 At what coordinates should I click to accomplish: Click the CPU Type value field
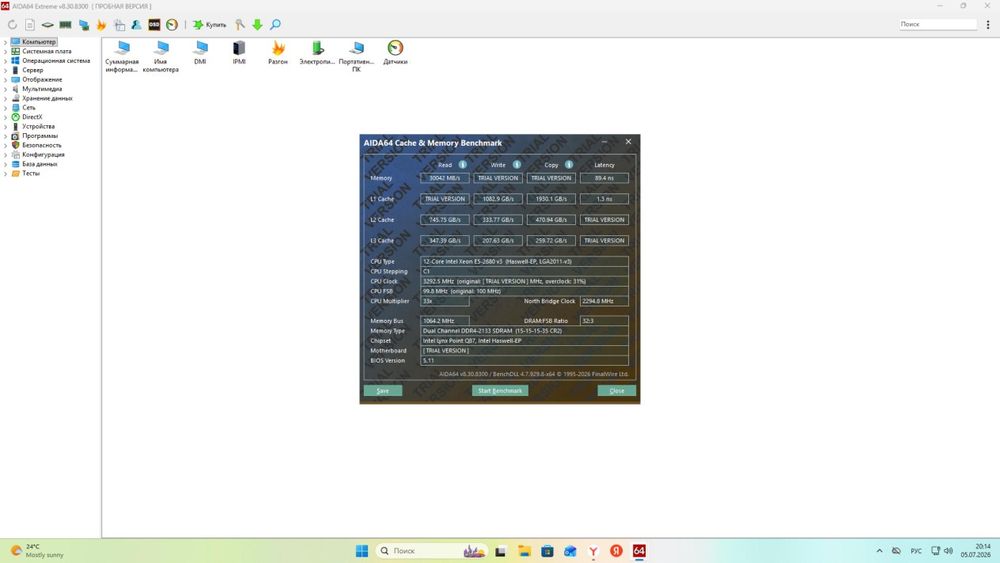(524, 261)
